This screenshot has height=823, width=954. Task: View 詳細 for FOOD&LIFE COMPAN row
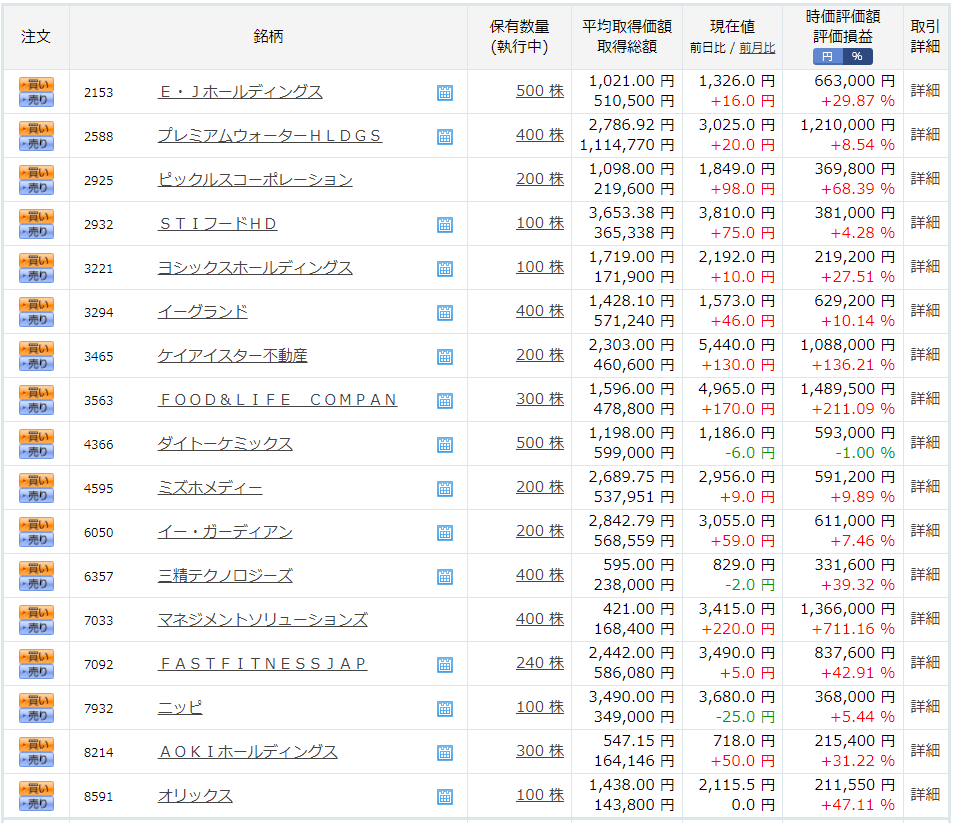pos(925,398)
